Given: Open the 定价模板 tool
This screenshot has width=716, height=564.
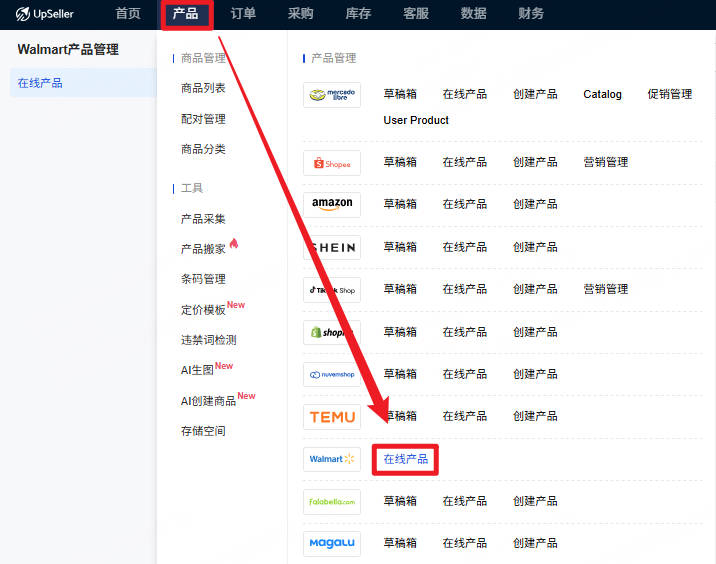Looking at the screenshot, I should tap(203, 310).
